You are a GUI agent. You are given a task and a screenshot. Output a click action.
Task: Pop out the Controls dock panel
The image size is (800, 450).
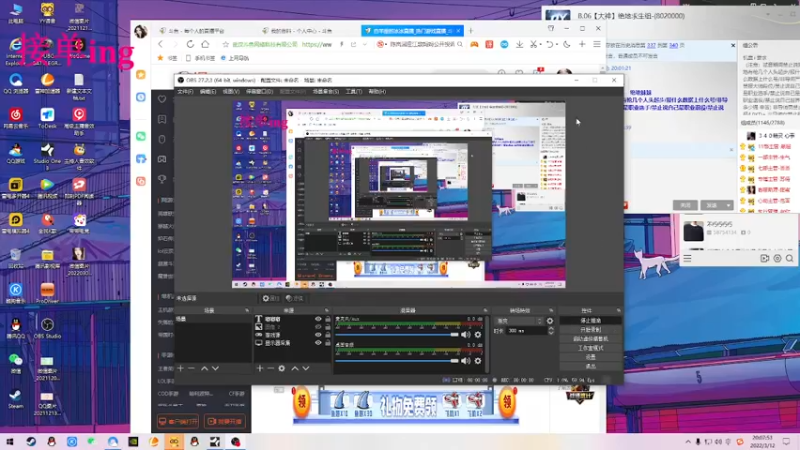coord(618,310)
